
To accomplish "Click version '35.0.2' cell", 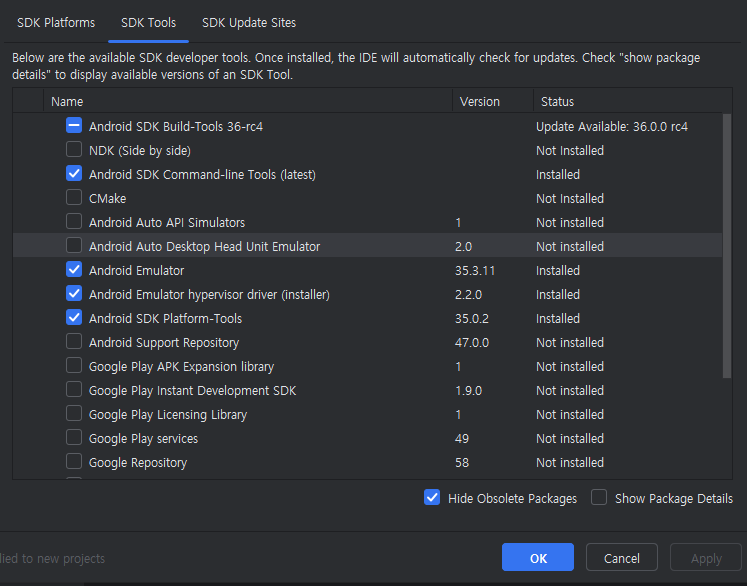I will point(472,318).
